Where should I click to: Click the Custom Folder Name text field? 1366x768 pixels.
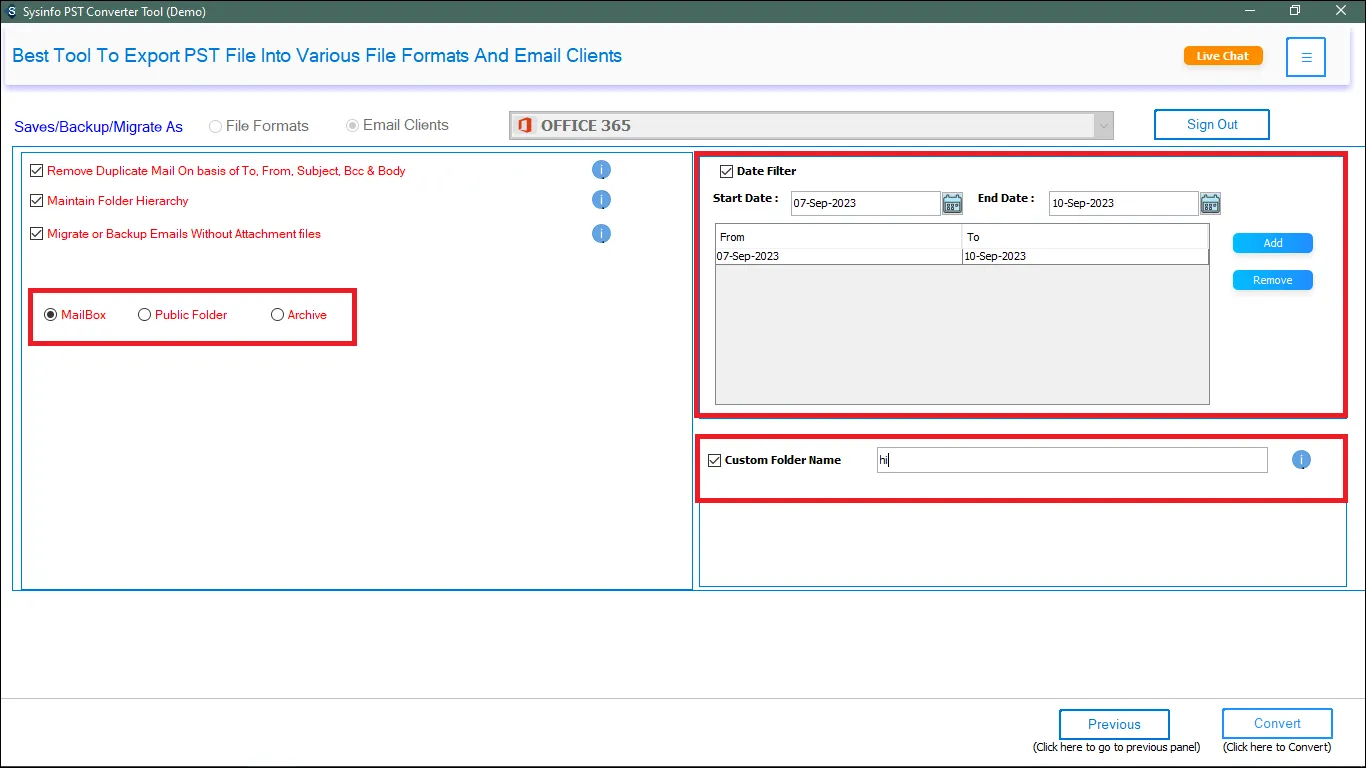pyautogui.click(x=1071, y=460)
